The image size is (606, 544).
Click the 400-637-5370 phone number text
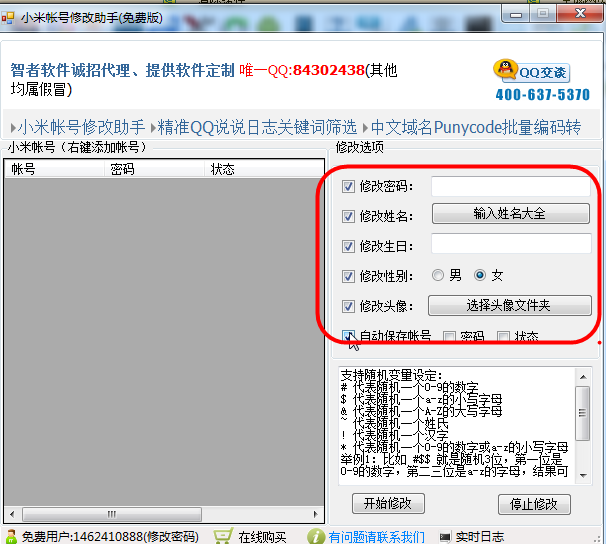coord(543,95)
